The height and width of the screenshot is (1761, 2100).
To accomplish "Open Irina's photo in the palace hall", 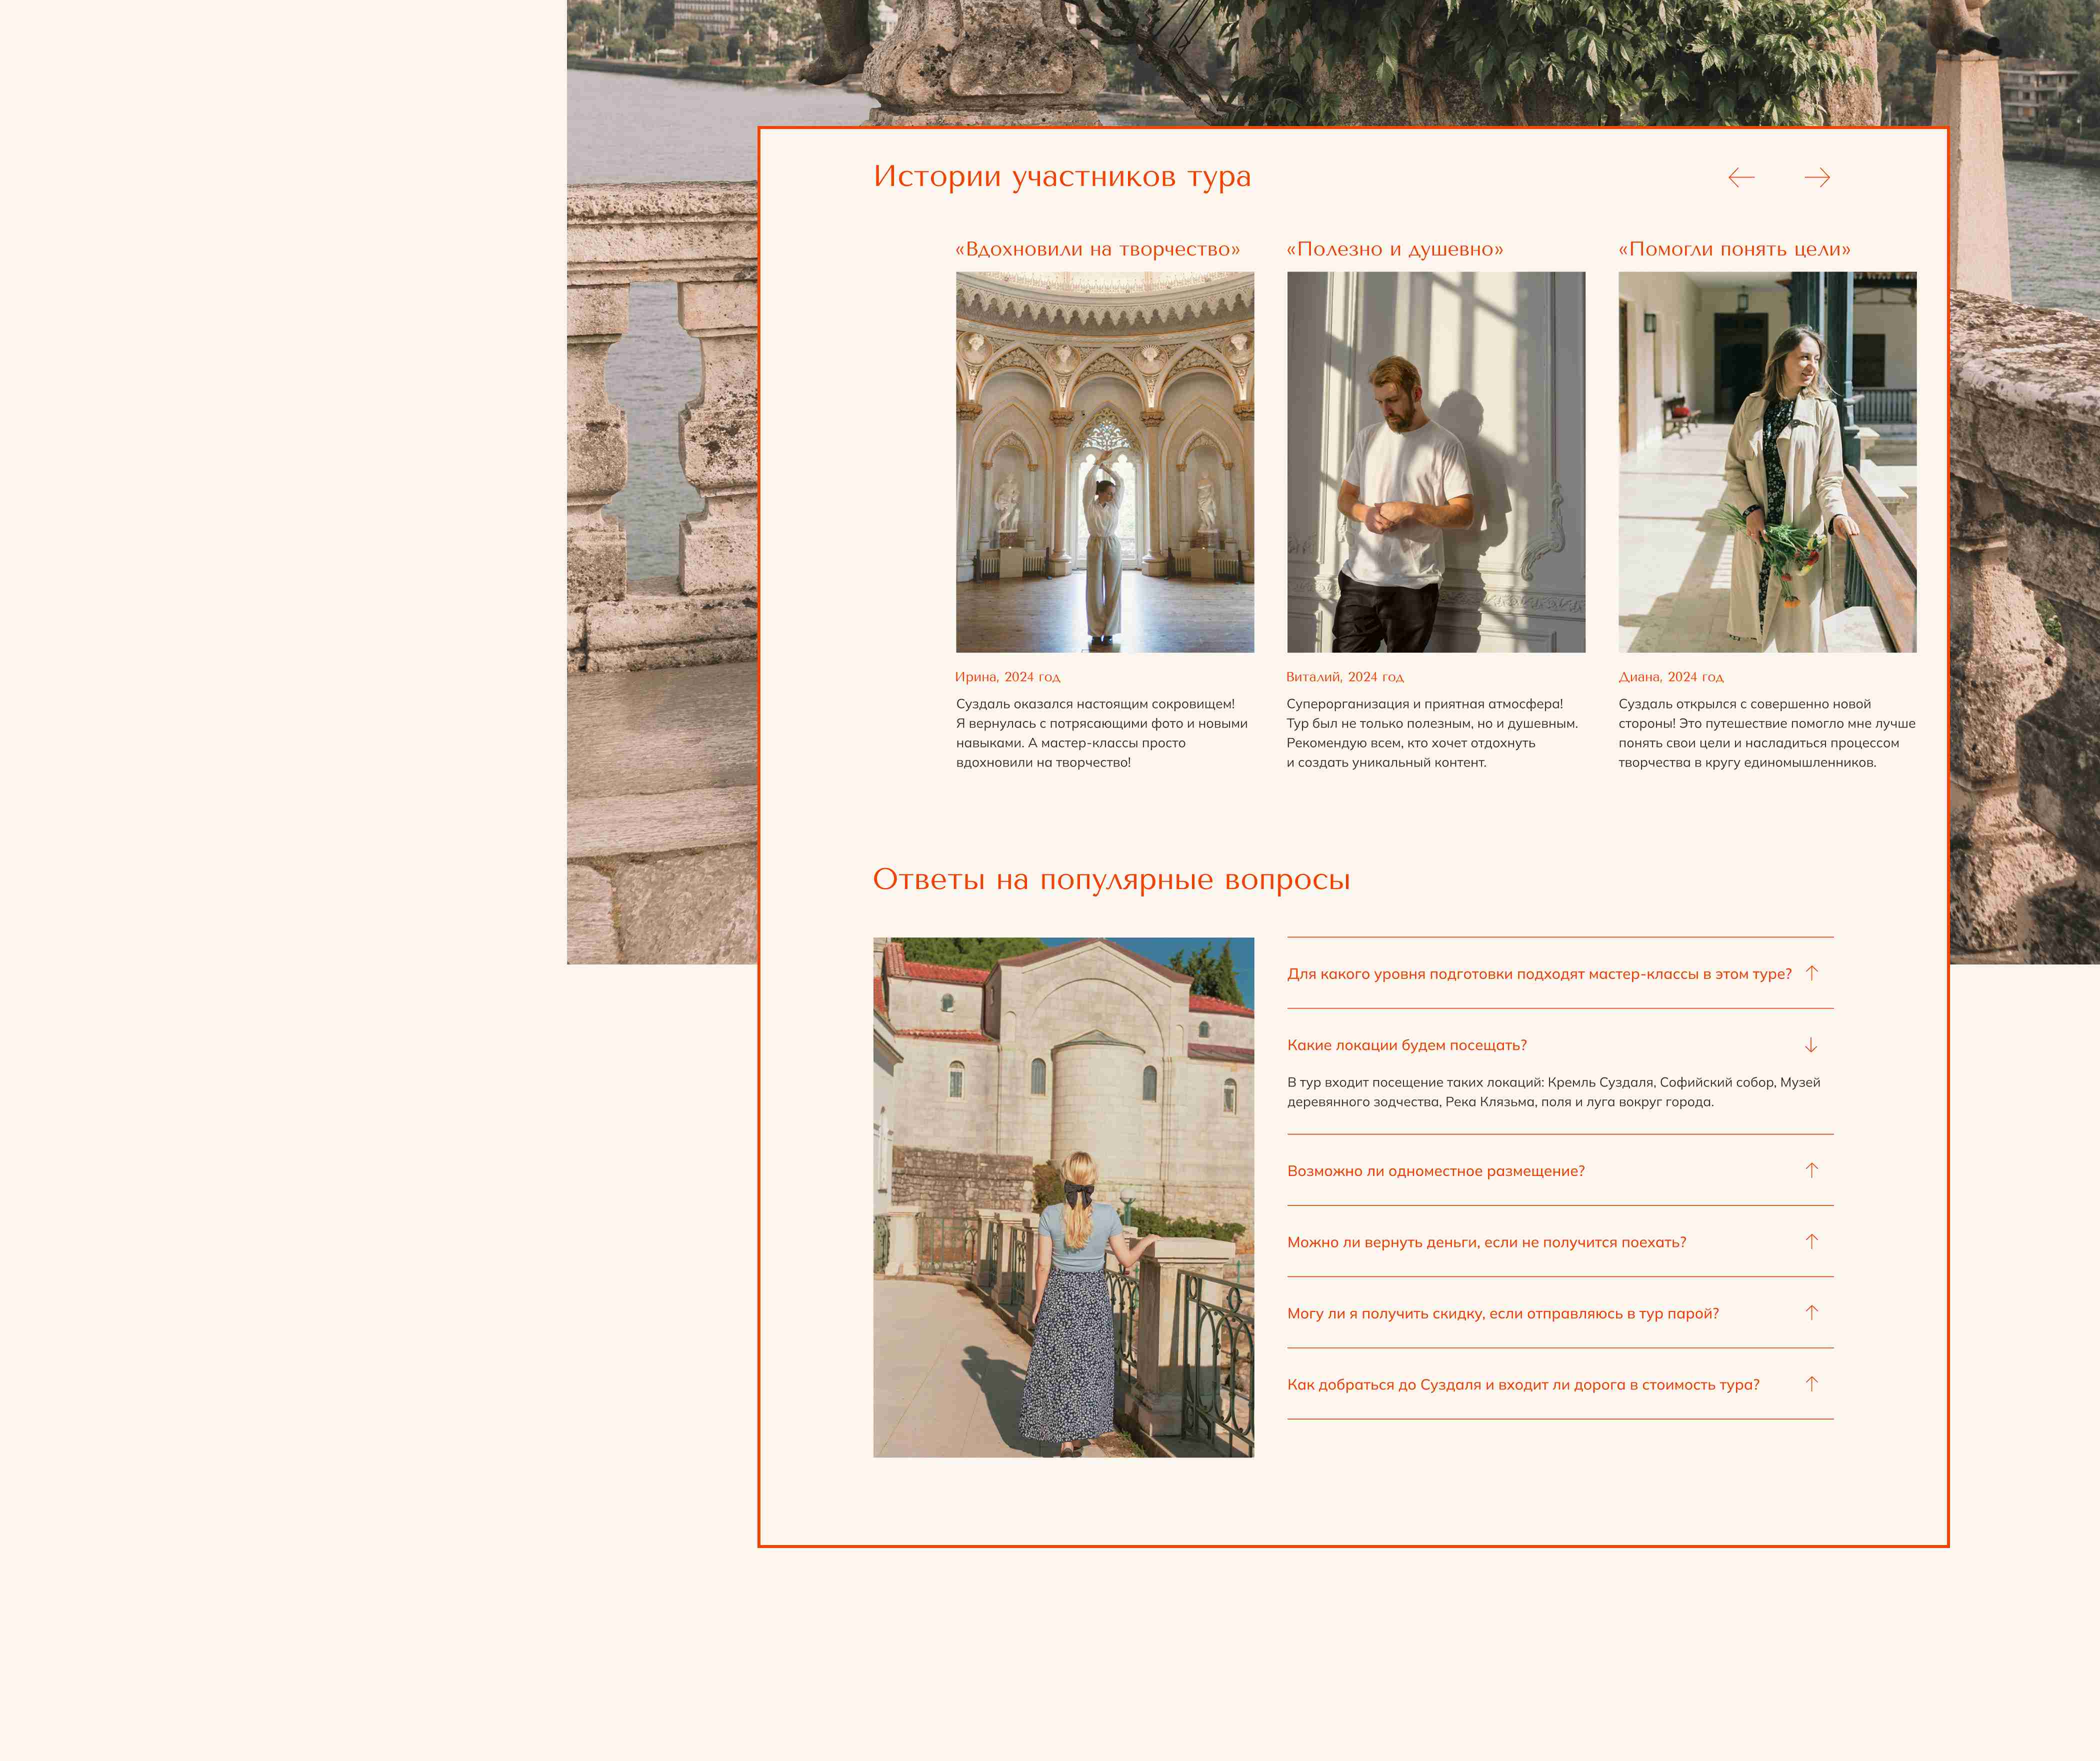I will [1104, 462].
